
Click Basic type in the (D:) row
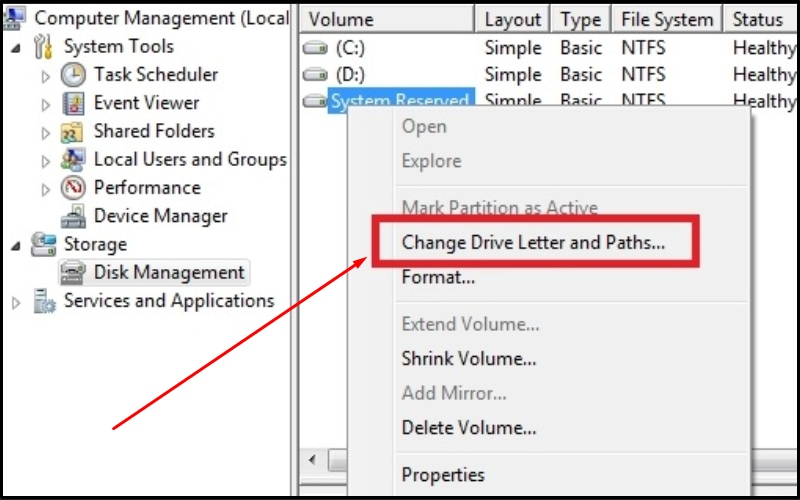coord(581,75)
